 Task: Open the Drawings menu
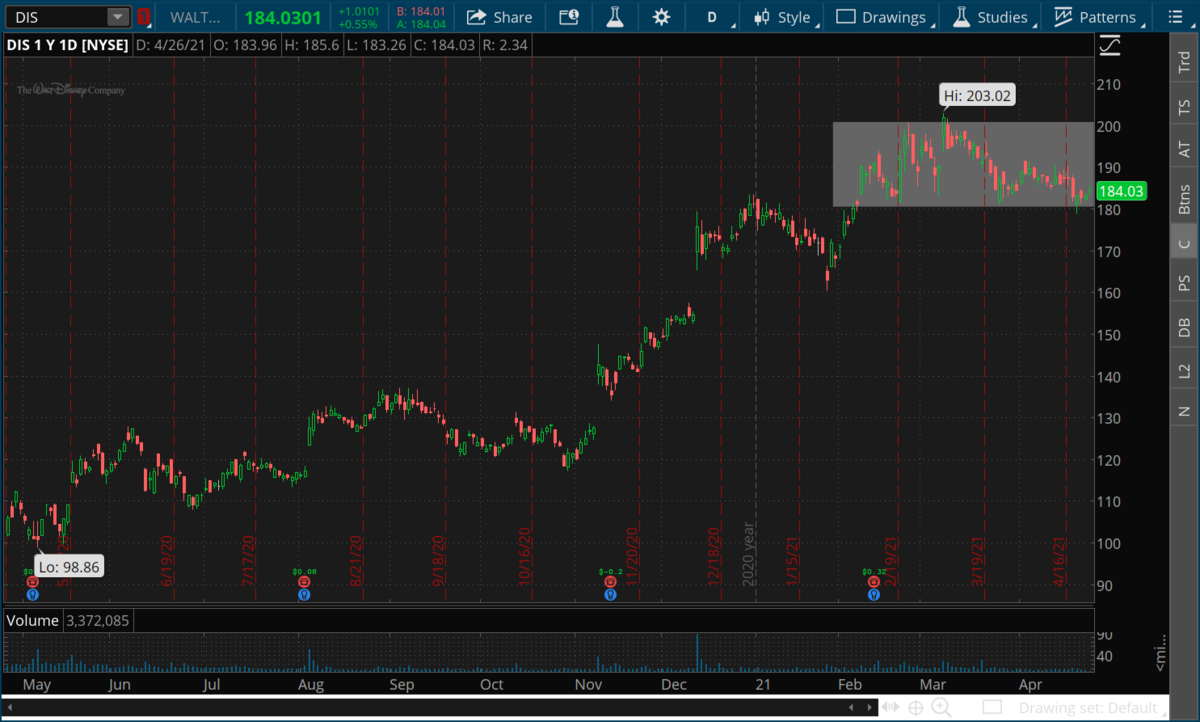884,17
